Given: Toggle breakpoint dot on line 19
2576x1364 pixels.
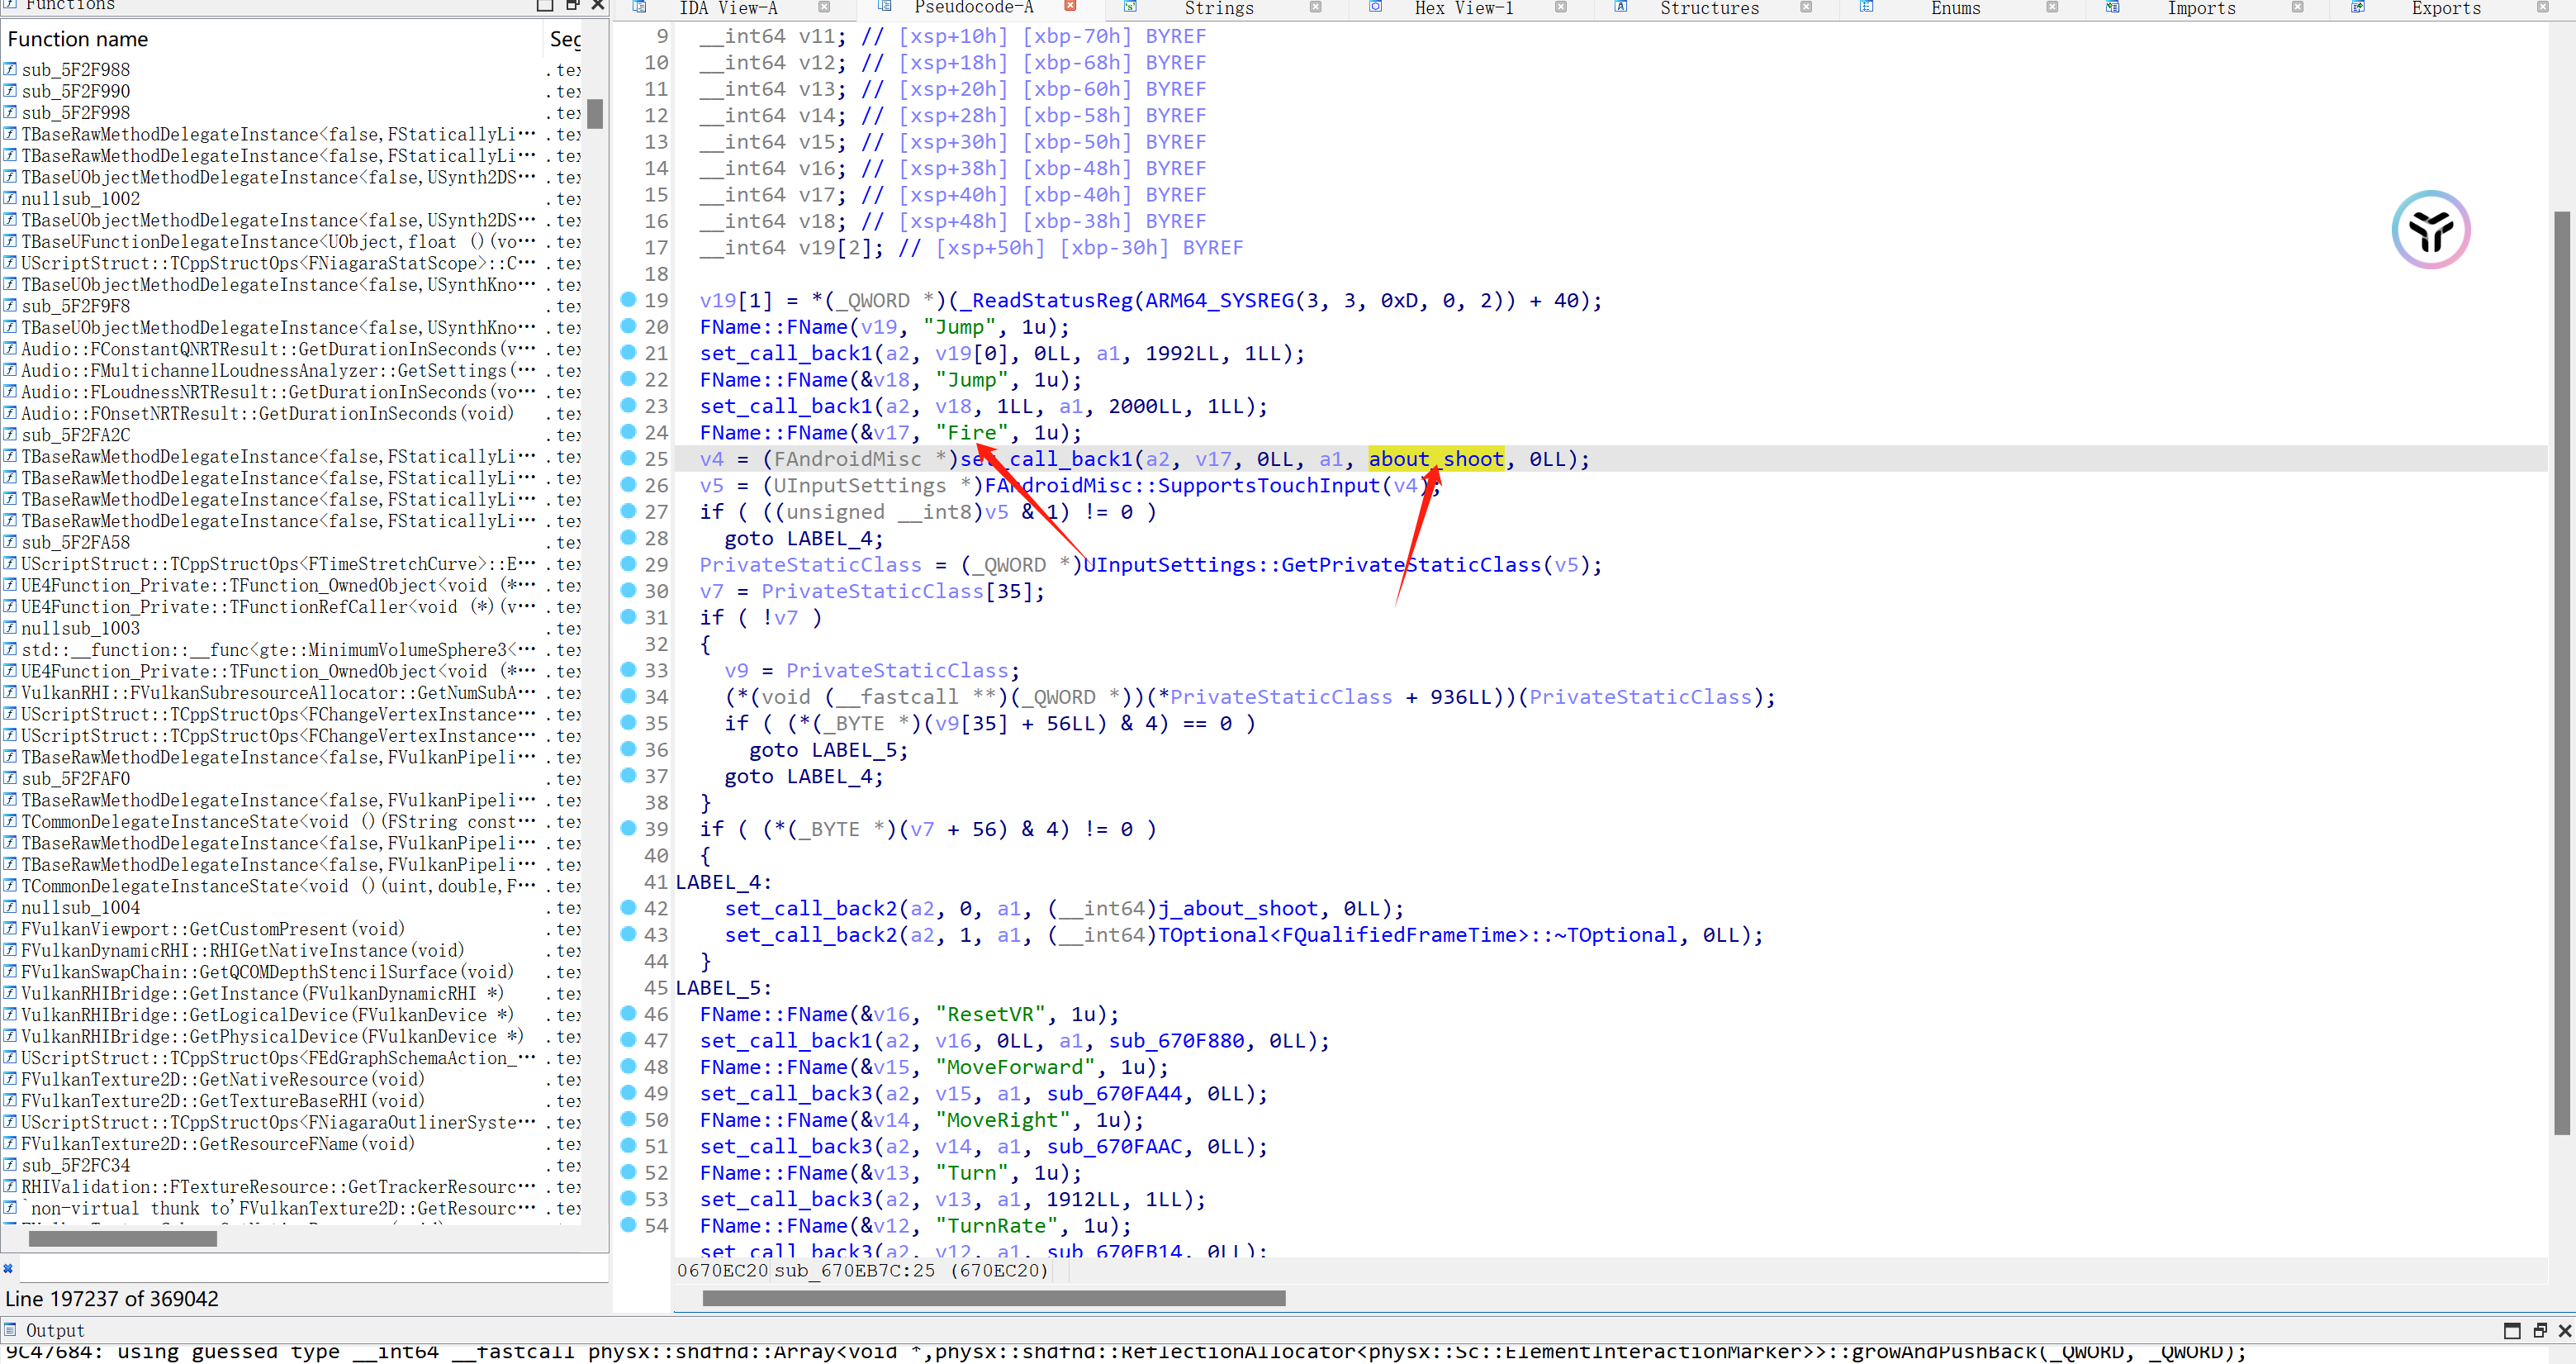Looking at the screenshot, I should (628, 299).
